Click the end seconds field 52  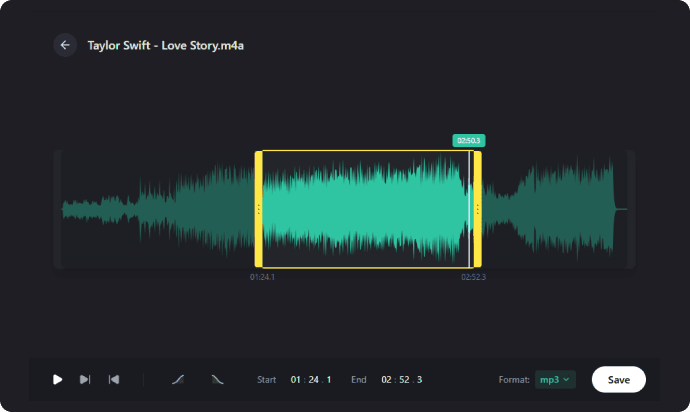pos(404,379)
